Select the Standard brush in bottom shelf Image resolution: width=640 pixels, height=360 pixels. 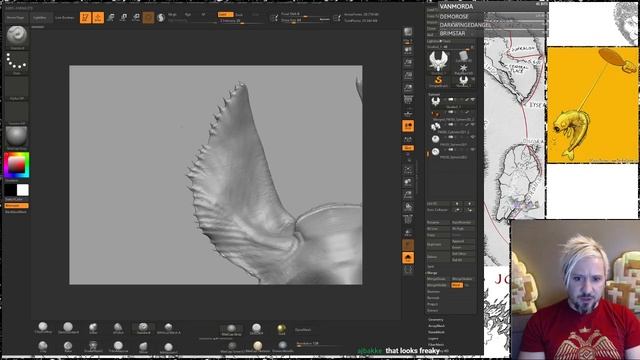[143, 328]
